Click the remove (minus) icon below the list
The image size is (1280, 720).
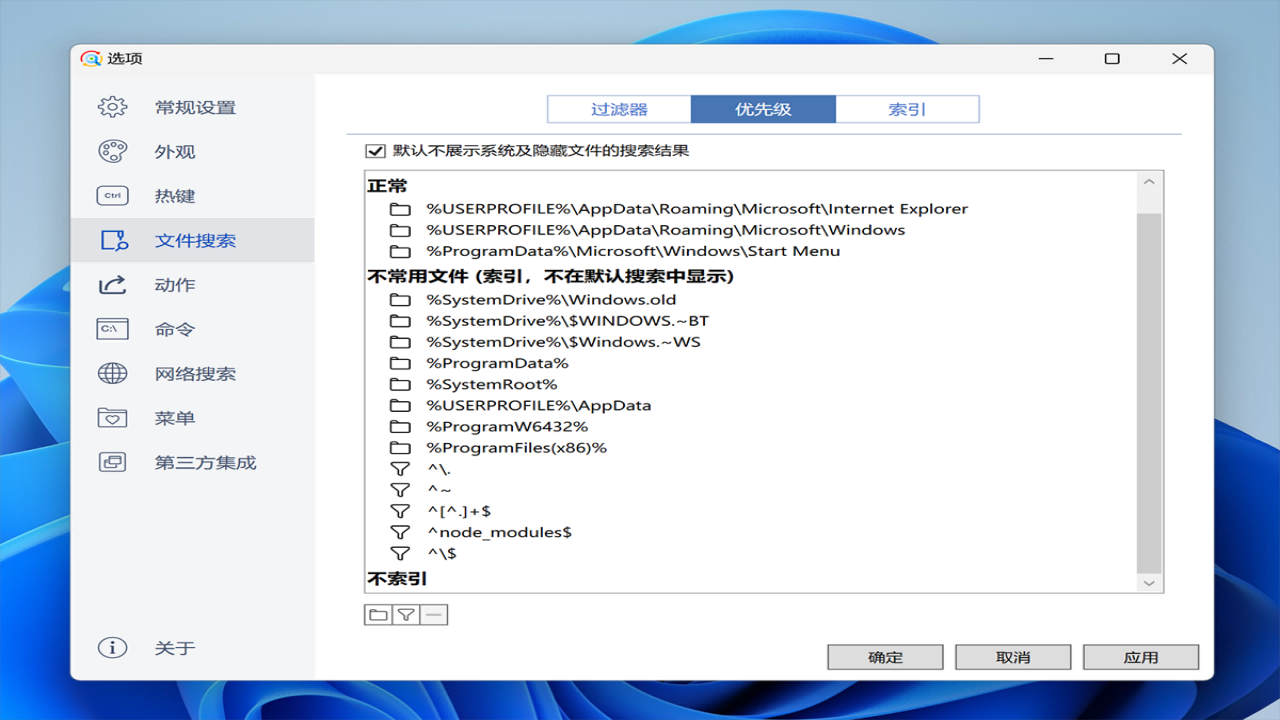(x=433, y=614)
